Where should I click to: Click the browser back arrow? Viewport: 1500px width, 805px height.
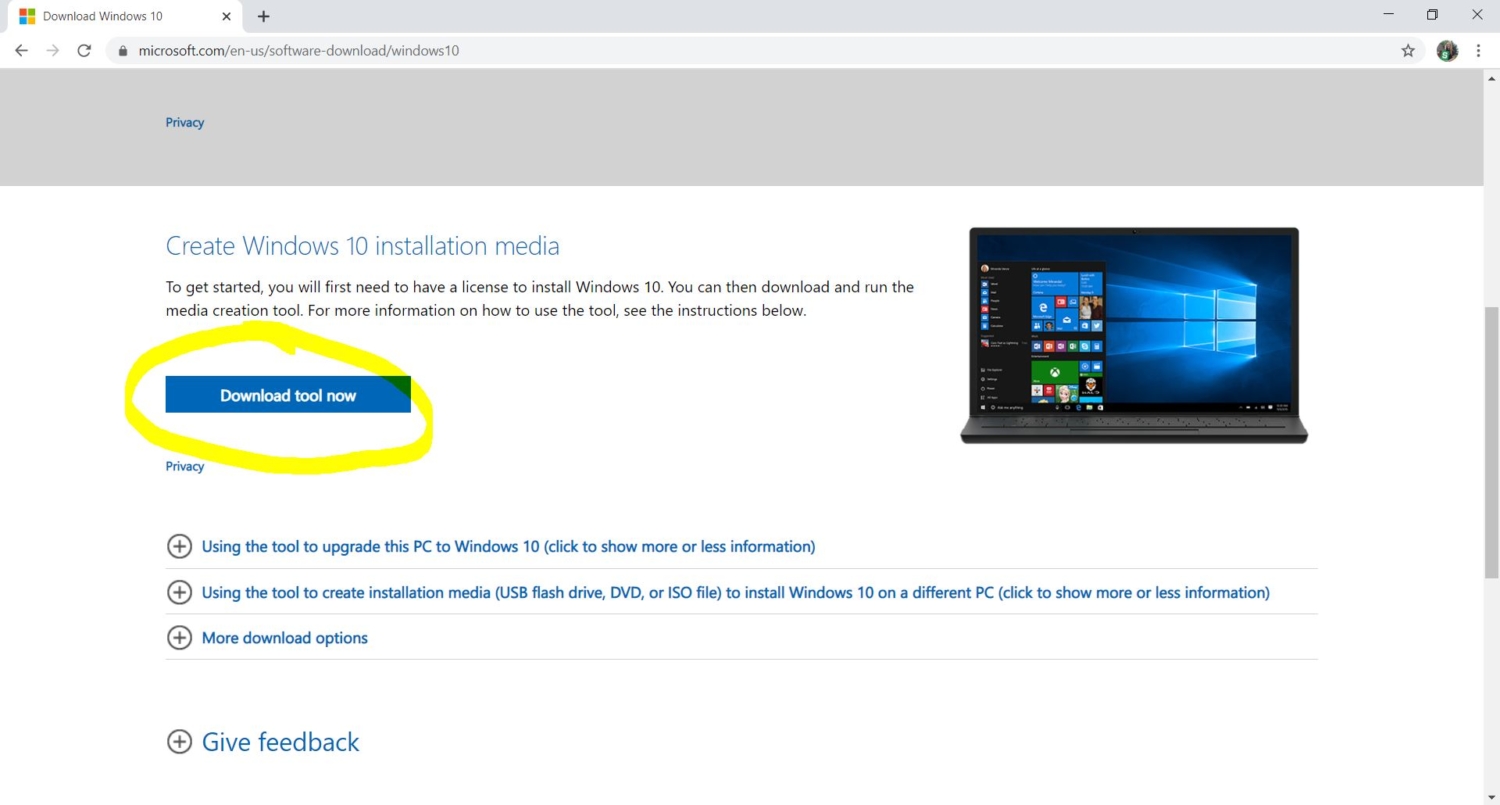(x=21, y=50)
